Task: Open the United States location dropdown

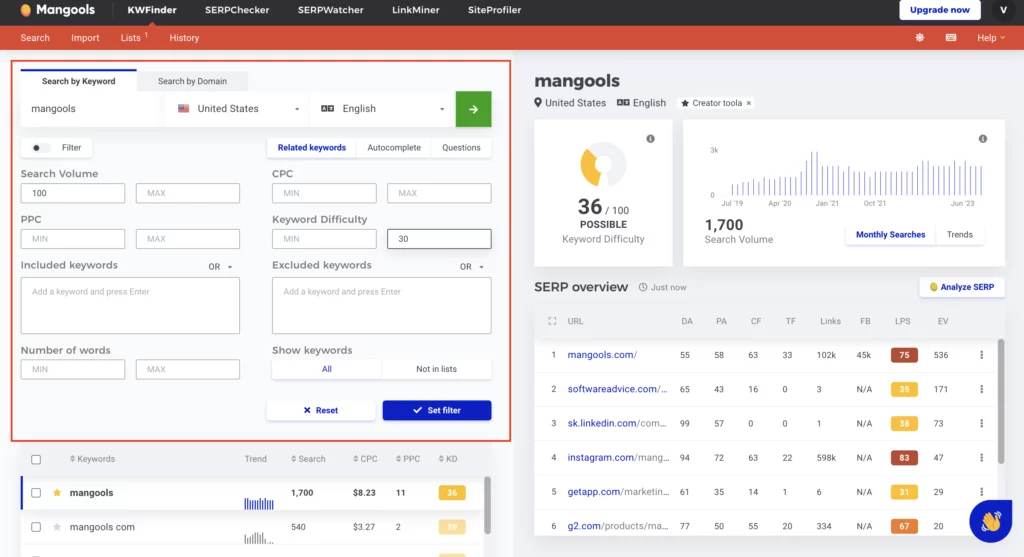Action: pos(239,109)
